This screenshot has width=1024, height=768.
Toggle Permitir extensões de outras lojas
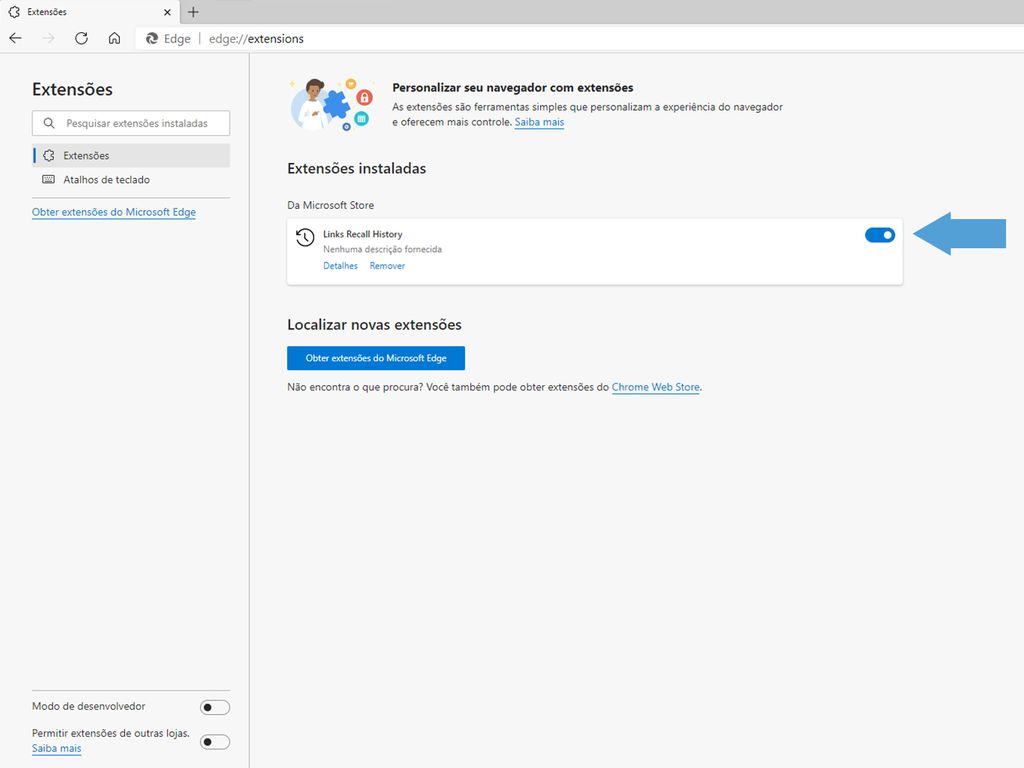215,742
